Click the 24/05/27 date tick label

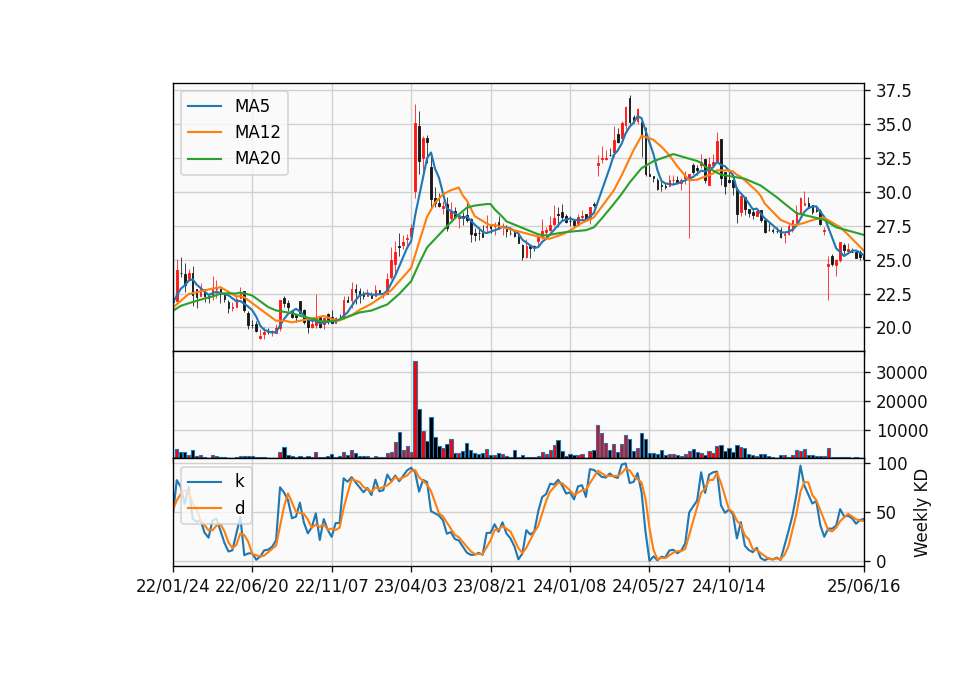click(649, 586)
